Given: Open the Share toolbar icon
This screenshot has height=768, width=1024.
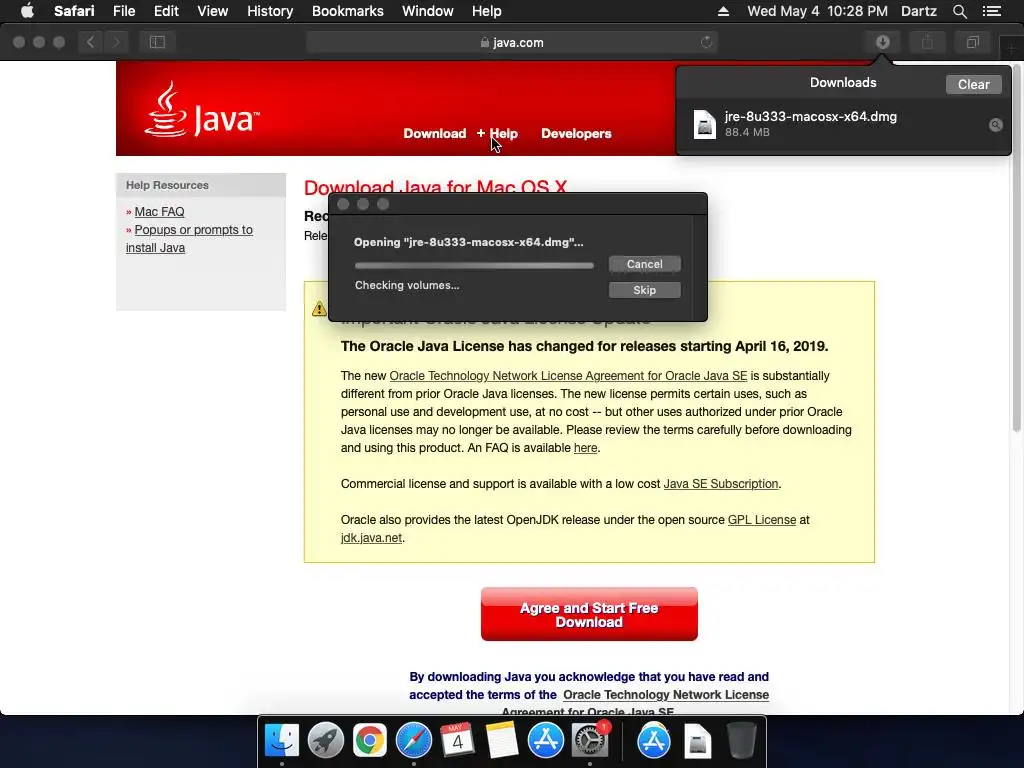Looking at the screenshot, I should click(x=927, y=42).
